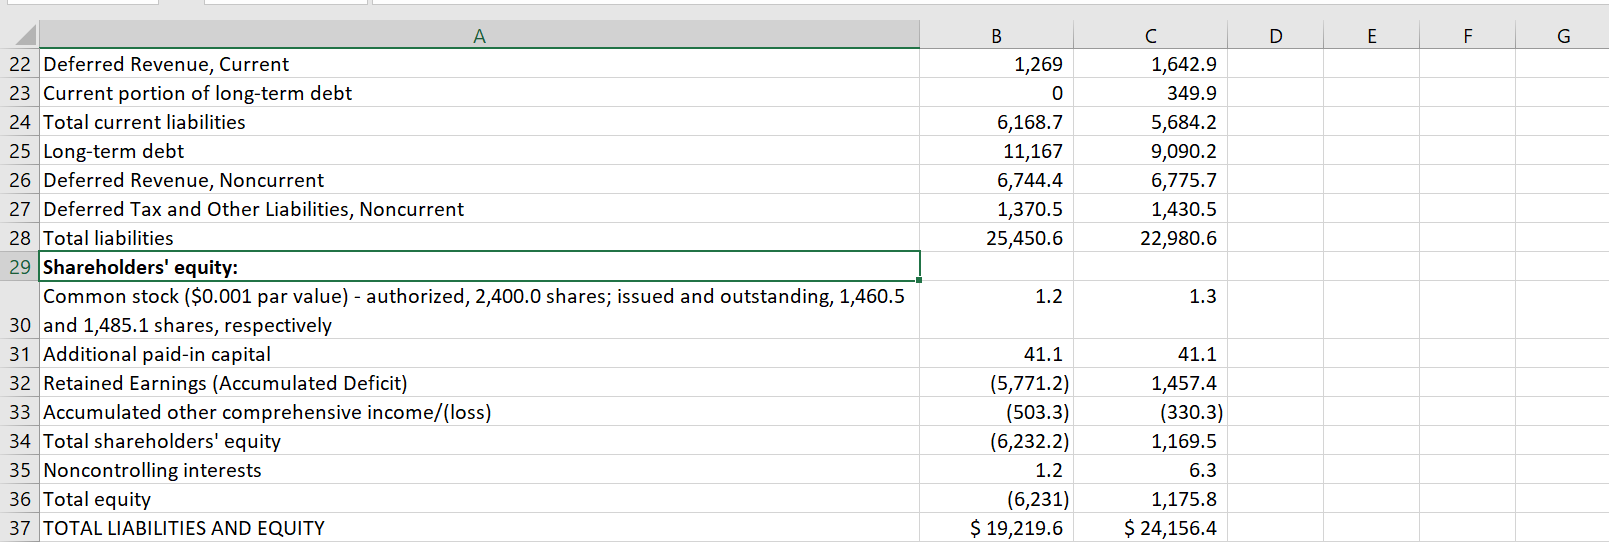The height and width of the screenshot is (542, 1609).
Task: Click value (330.3) in column C
Action: point(1150,412)
